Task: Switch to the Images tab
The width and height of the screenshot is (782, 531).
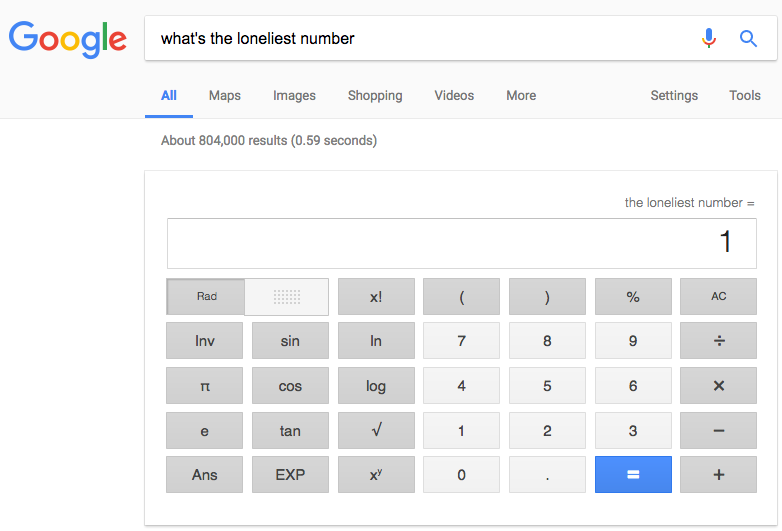Action: click(x=294, y=96)
